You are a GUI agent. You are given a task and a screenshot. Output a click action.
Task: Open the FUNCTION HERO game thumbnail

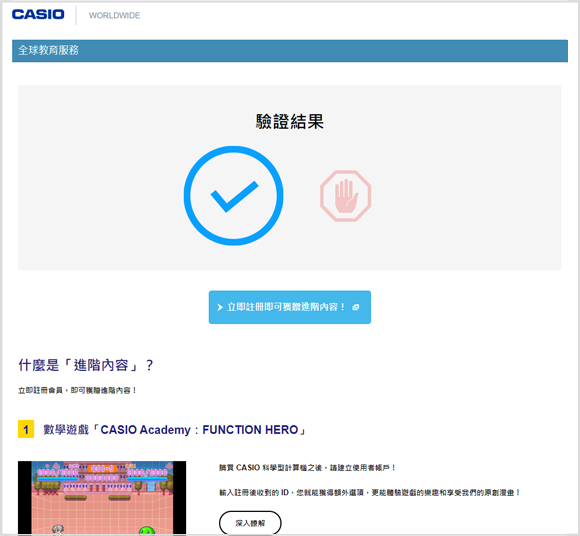click(102, 498)
